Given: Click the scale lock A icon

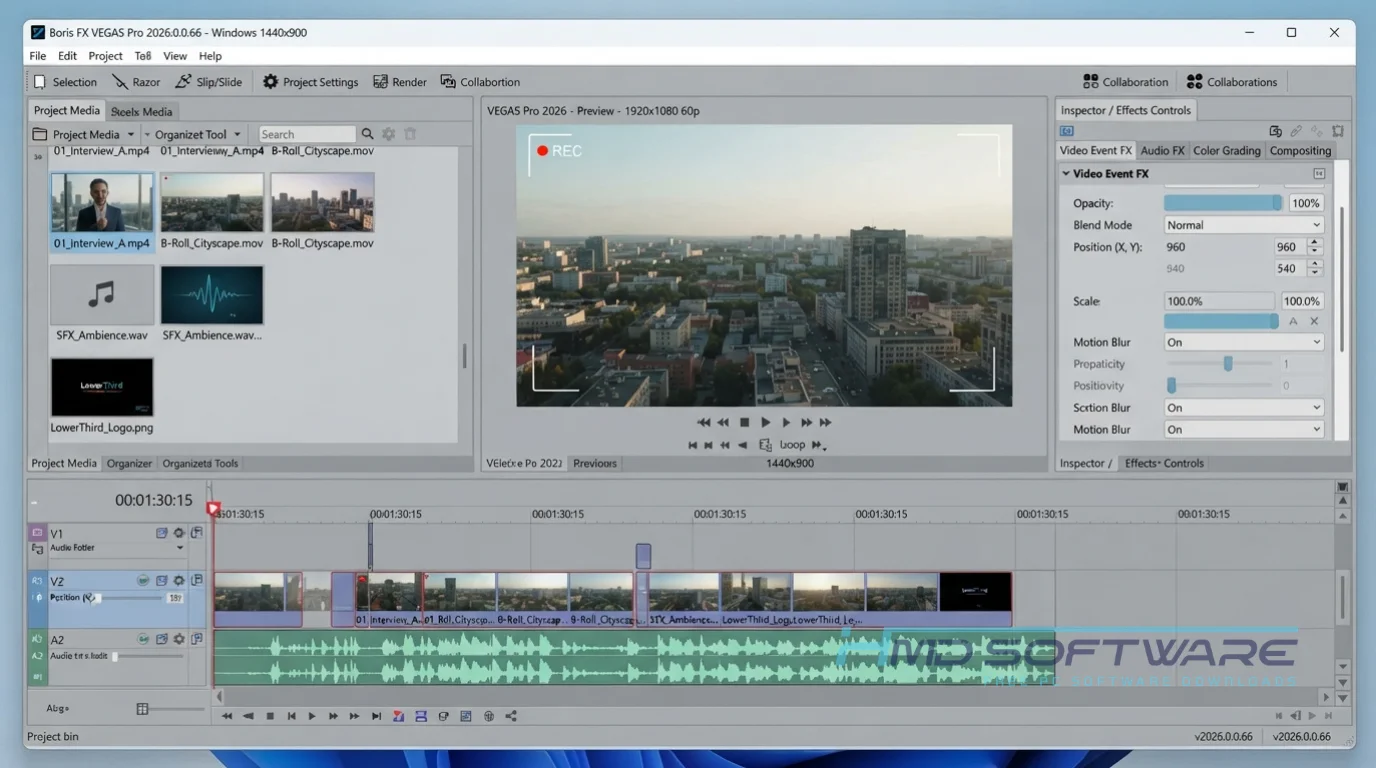Looking at the screenshot, I should click(1293, 322).
